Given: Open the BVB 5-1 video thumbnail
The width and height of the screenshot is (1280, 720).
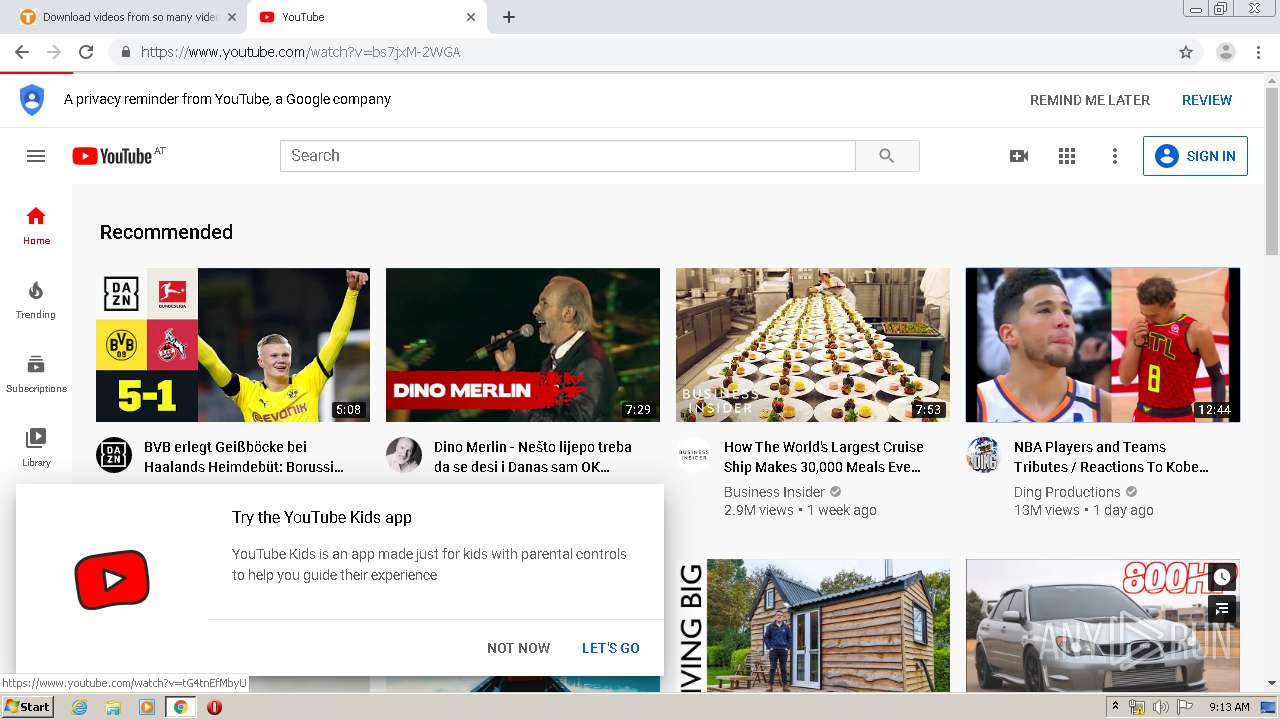Looking at the screenshot, I should tap(233, 345).
